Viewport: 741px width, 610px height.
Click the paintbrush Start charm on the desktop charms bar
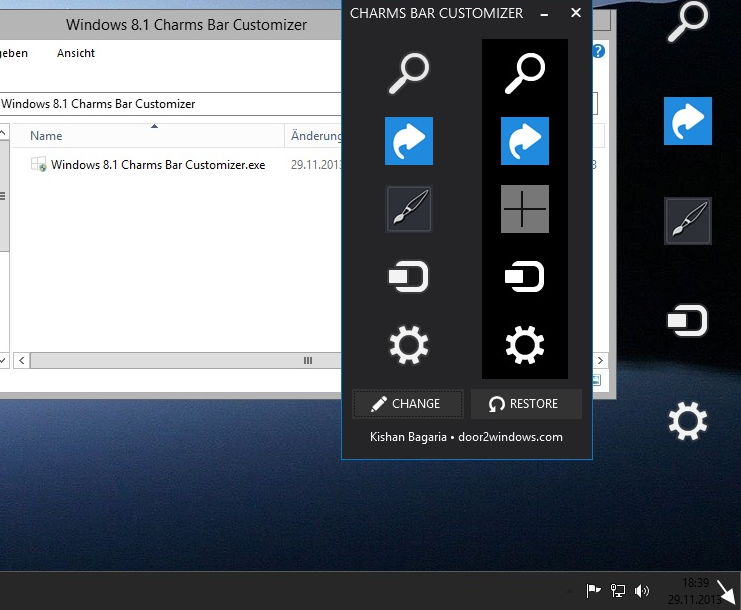688,221
